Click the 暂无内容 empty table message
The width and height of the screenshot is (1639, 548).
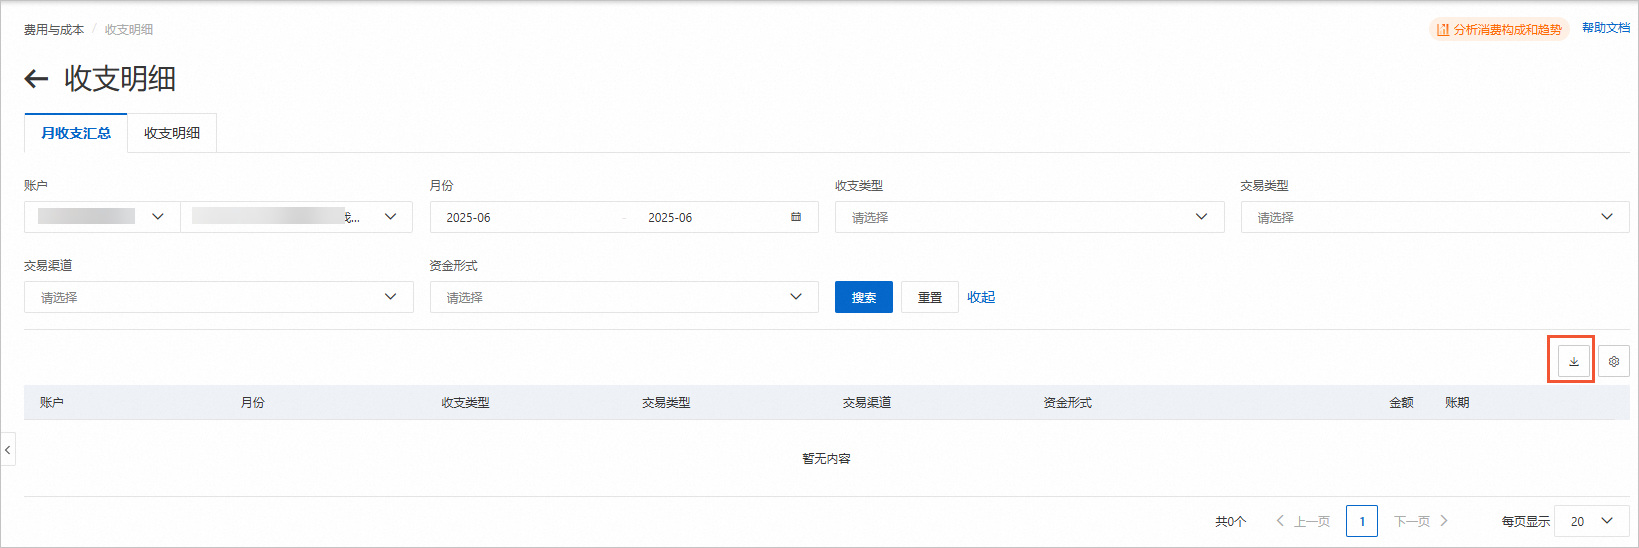point(826,459)
